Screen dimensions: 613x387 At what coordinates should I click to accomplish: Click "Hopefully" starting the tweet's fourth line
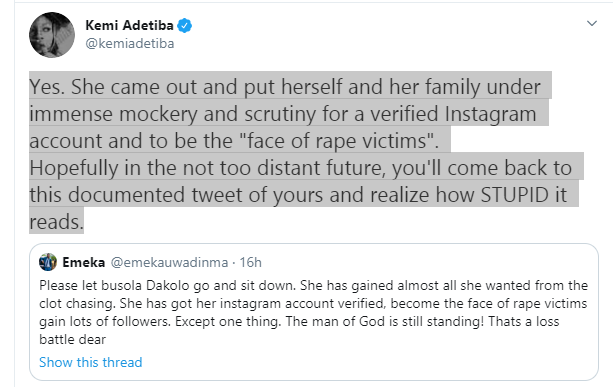click(74, 168)
